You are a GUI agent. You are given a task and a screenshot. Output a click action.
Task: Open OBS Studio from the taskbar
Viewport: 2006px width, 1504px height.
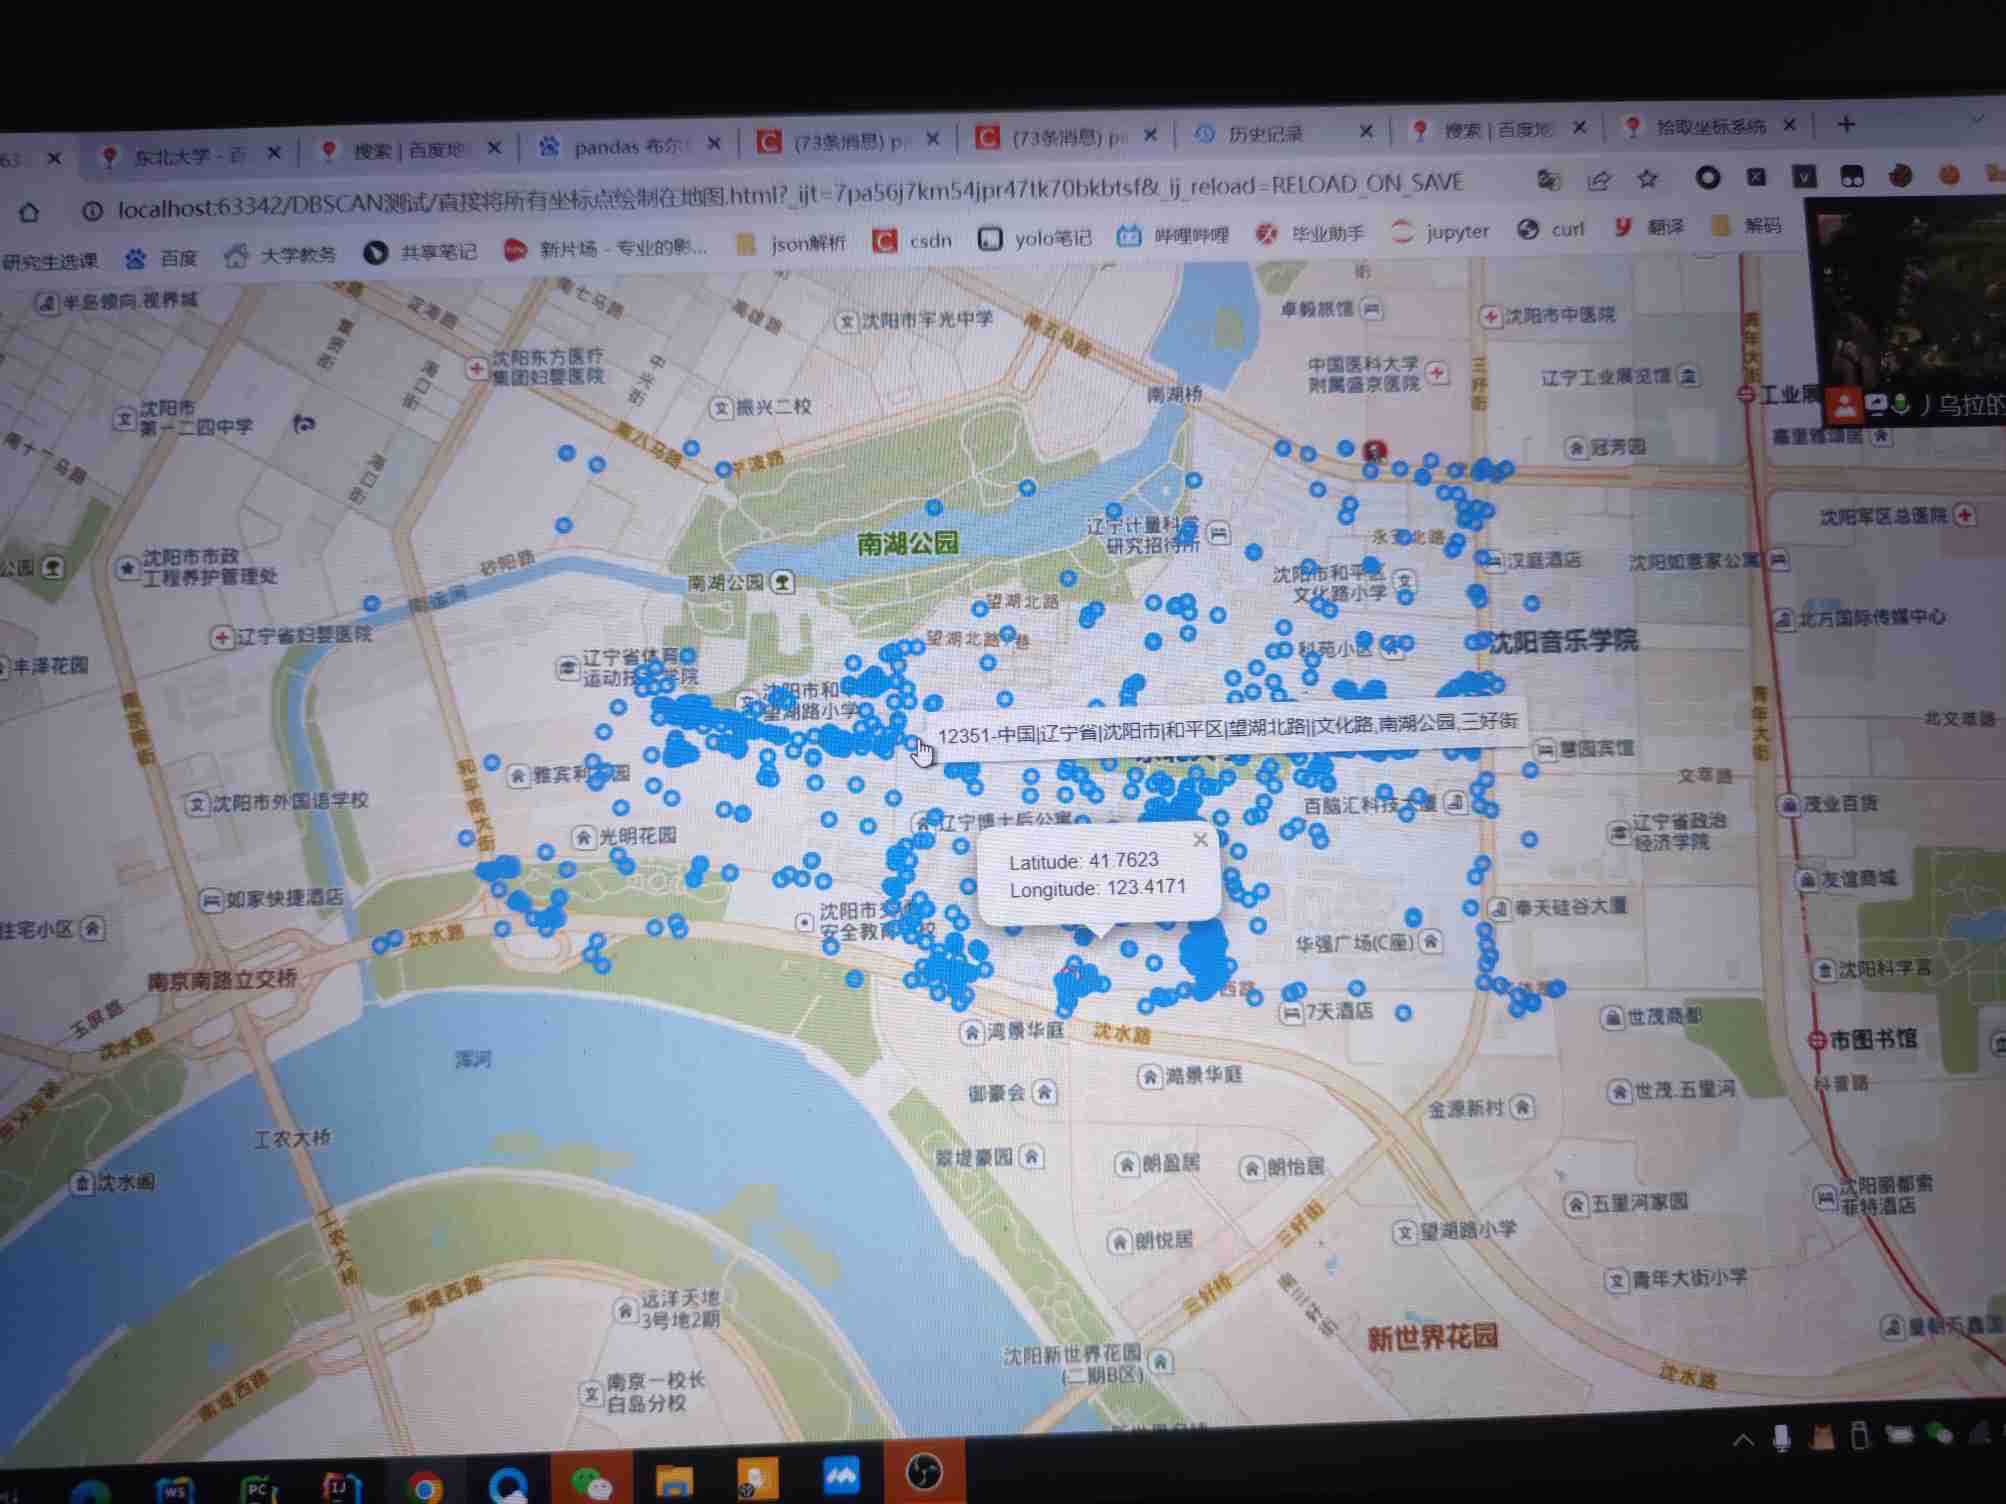923,1472
